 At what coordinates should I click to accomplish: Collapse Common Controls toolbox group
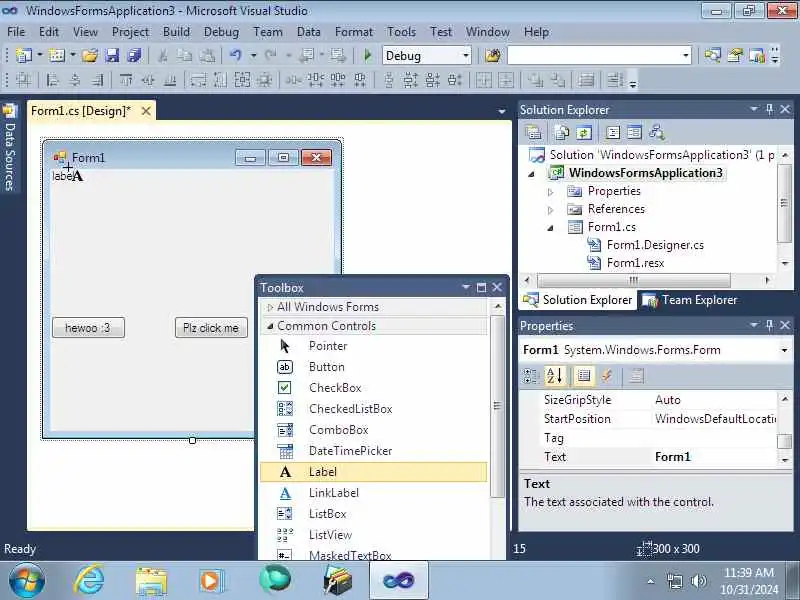coord(270,326)
